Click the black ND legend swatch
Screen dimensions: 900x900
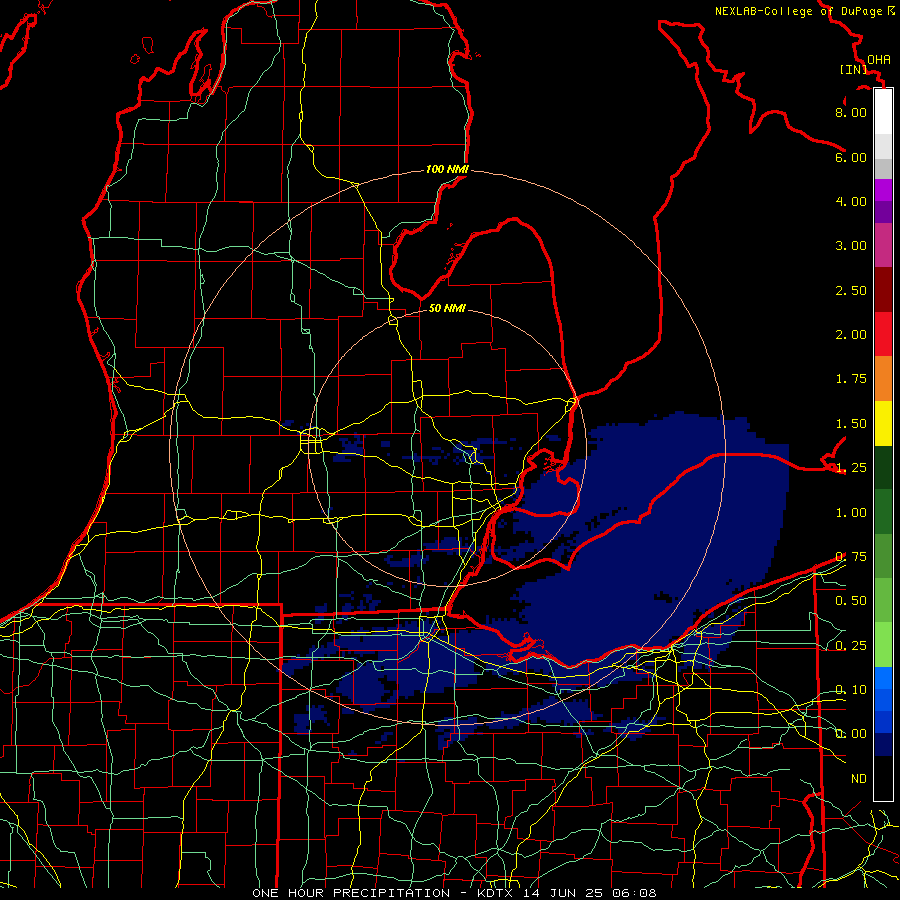pos(883,778)
